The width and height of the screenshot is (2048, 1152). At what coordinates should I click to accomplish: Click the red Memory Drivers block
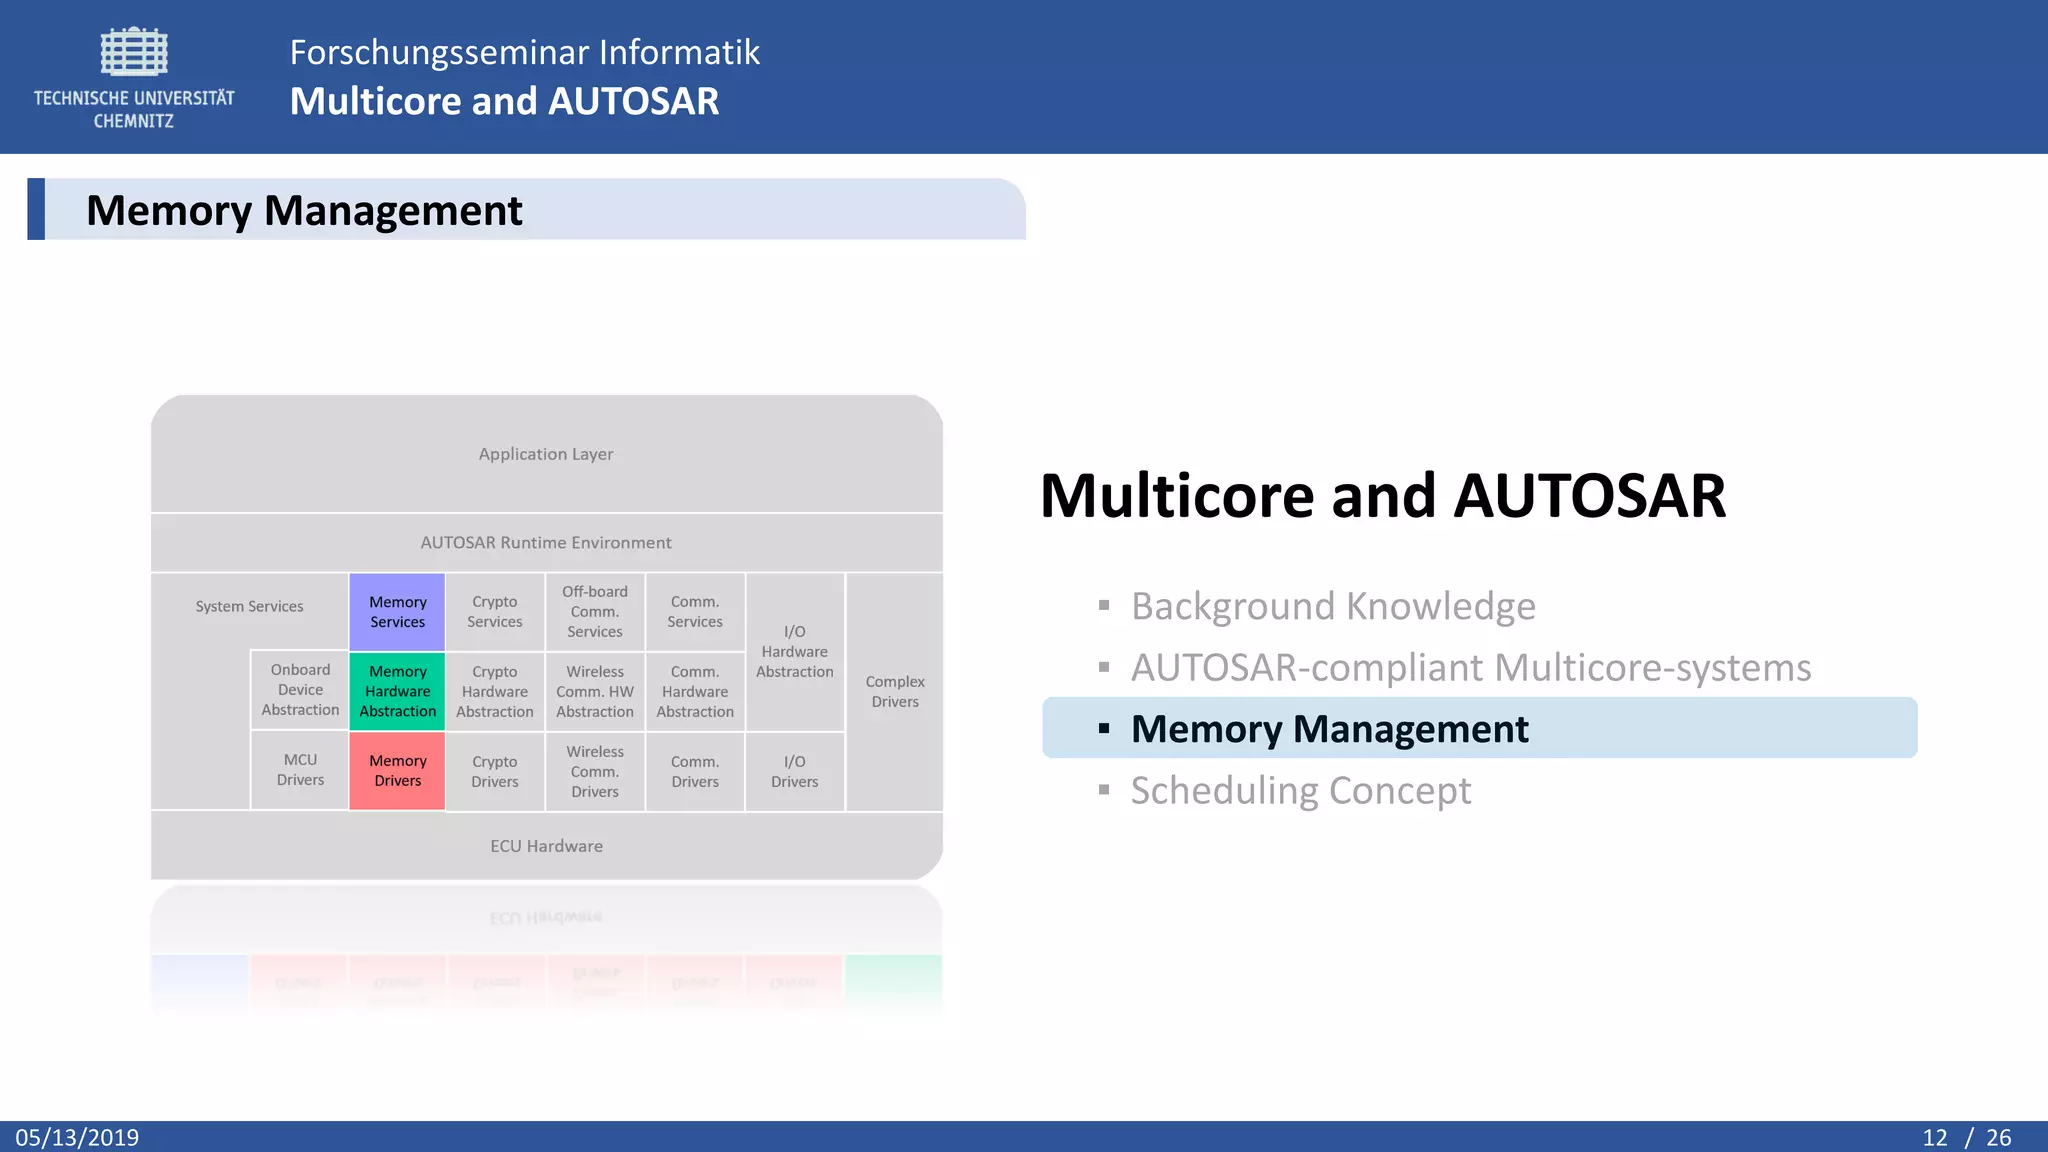[x=397, y=771]
